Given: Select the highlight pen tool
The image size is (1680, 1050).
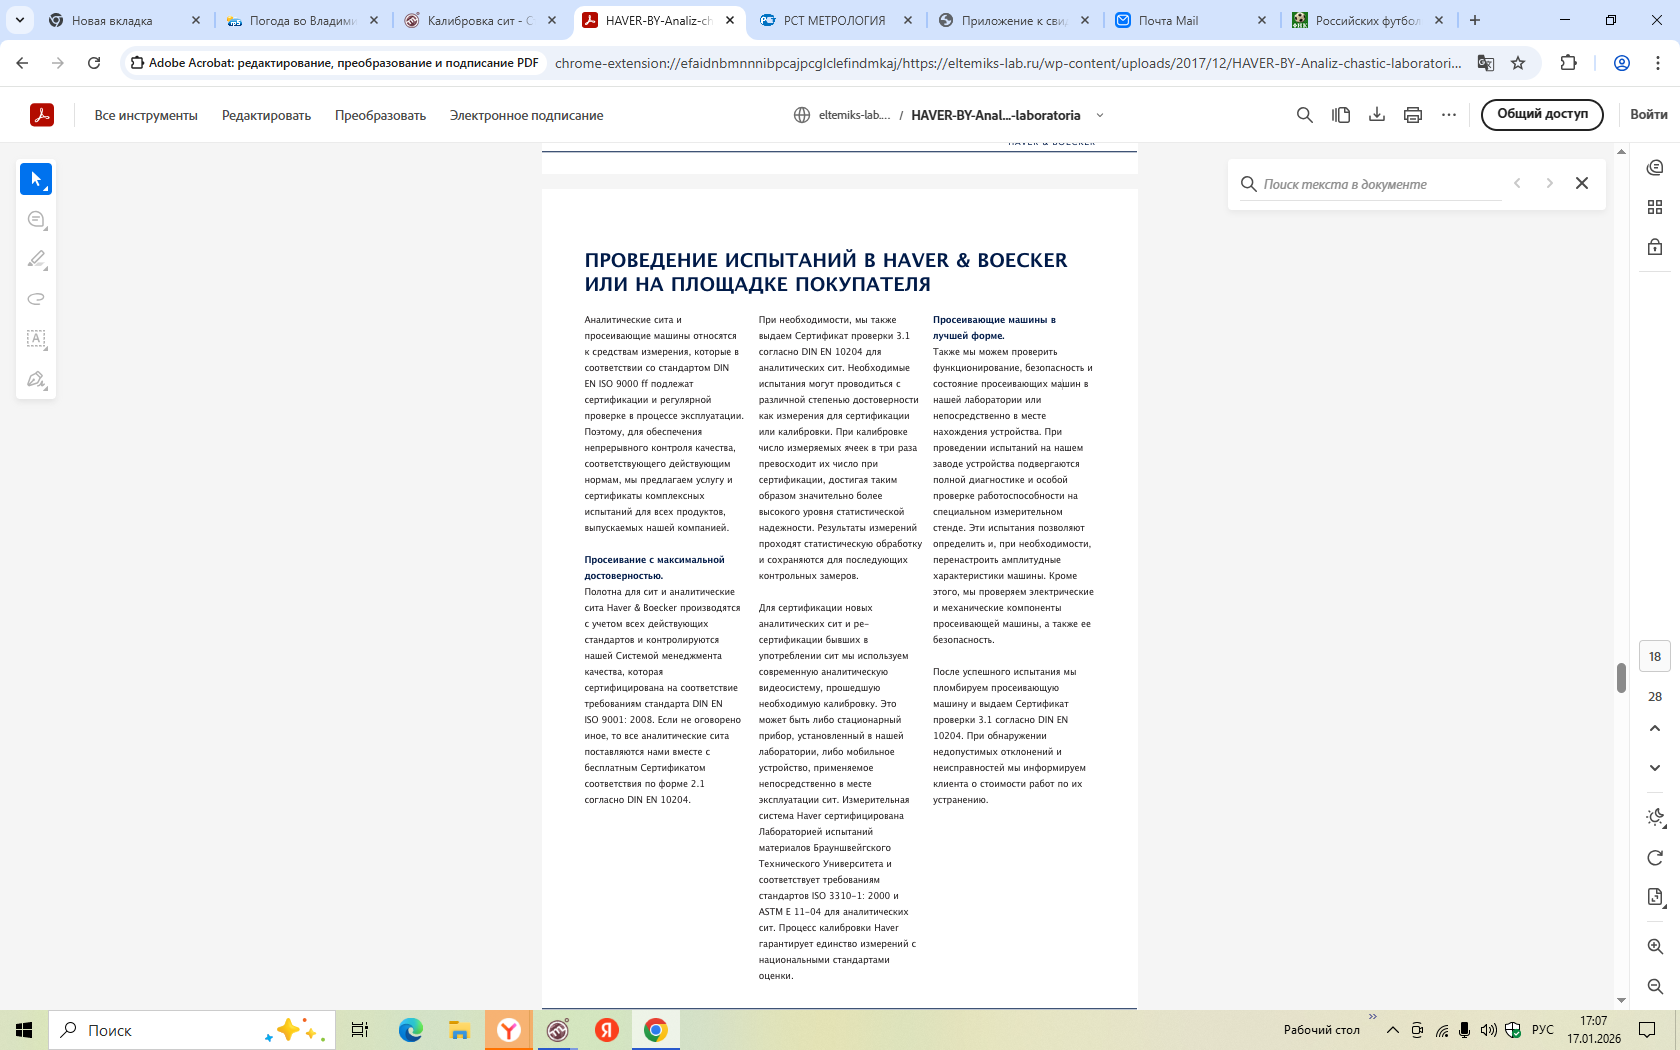Looking at the screenshot, I should click(36, 260).
